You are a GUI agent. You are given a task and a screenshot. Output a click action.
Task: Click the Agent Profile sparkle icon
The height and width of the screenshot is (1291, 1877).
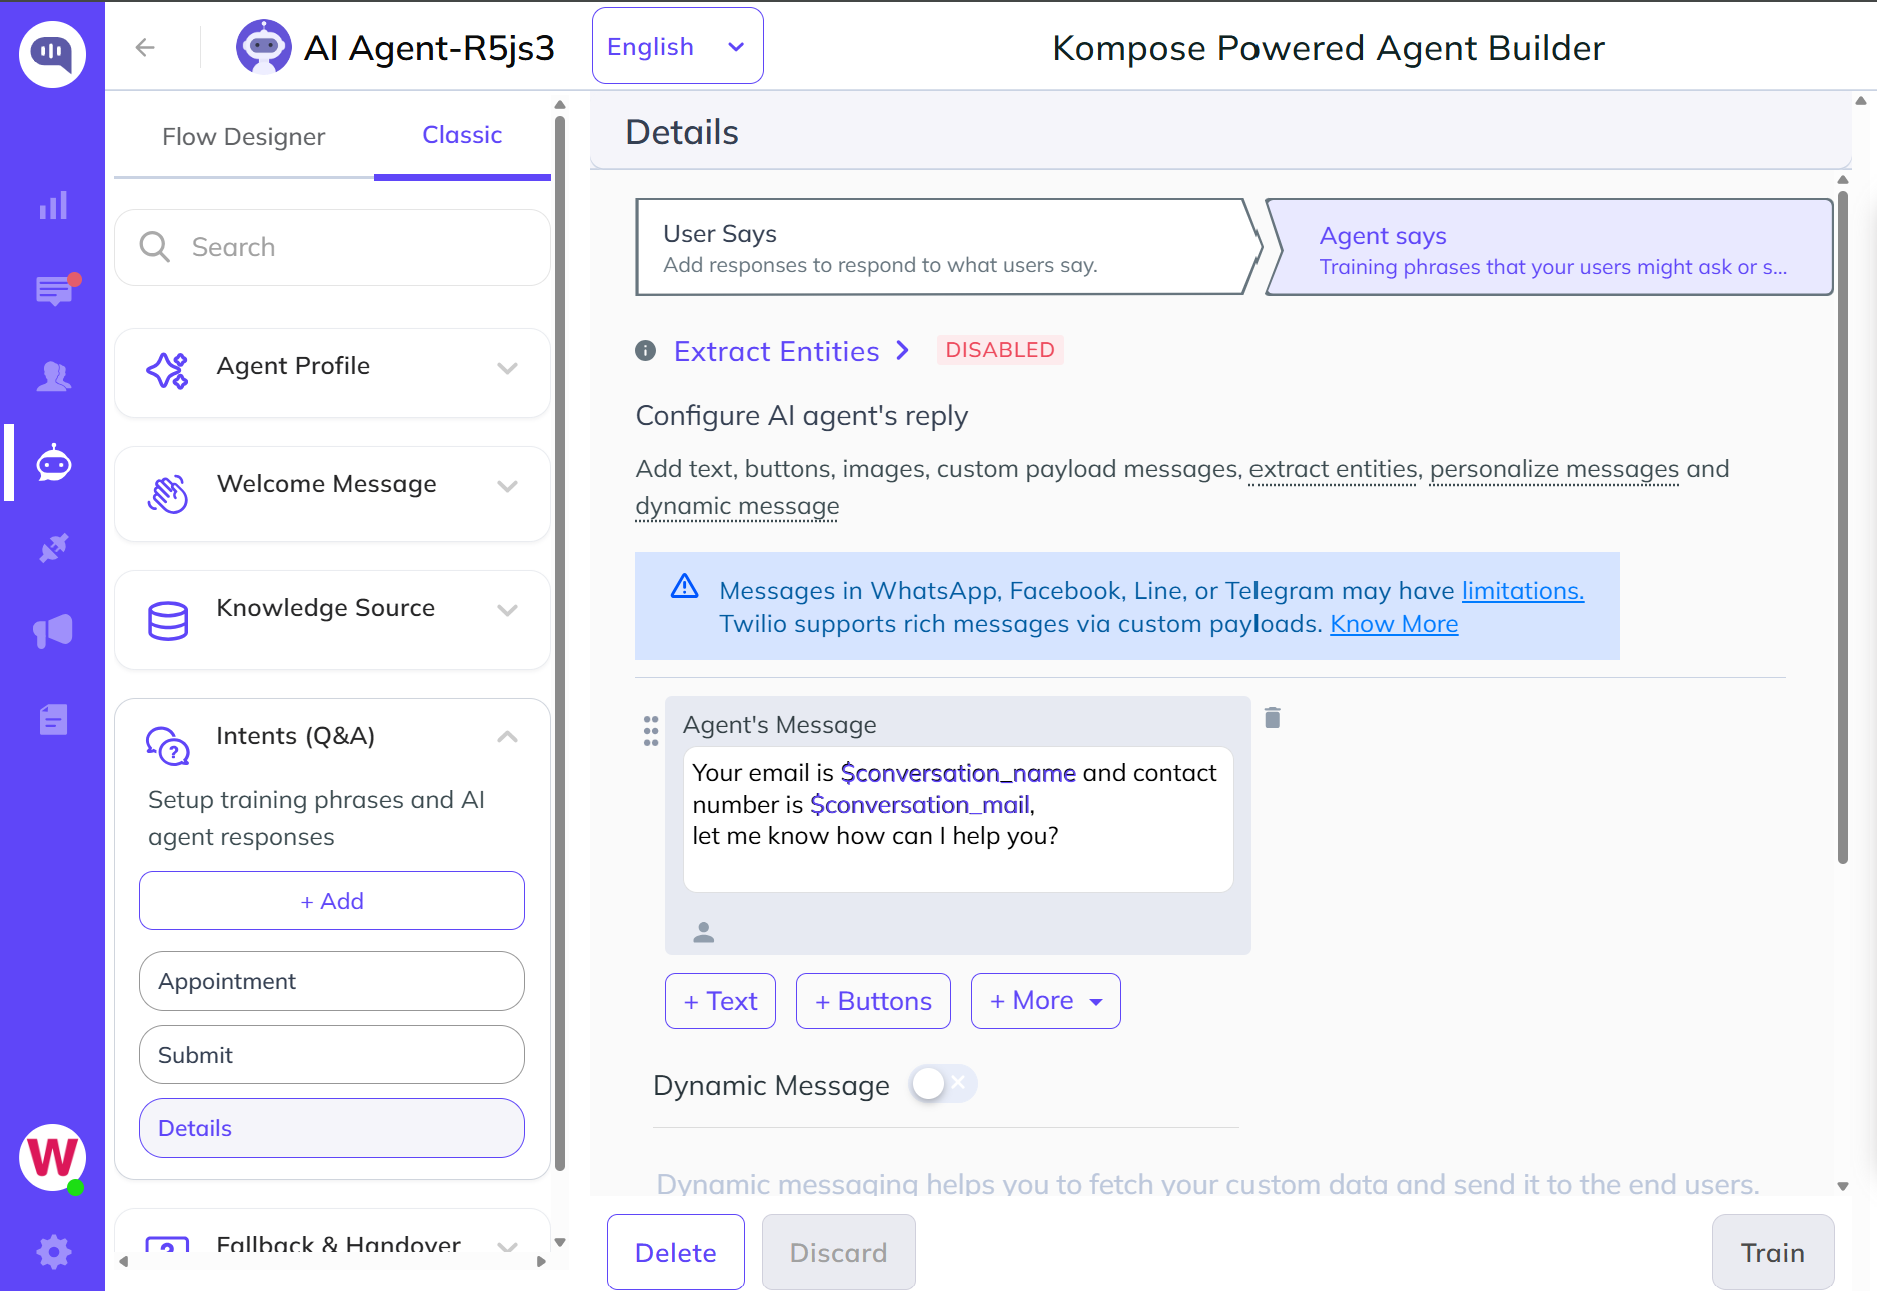tap(167, 369)
